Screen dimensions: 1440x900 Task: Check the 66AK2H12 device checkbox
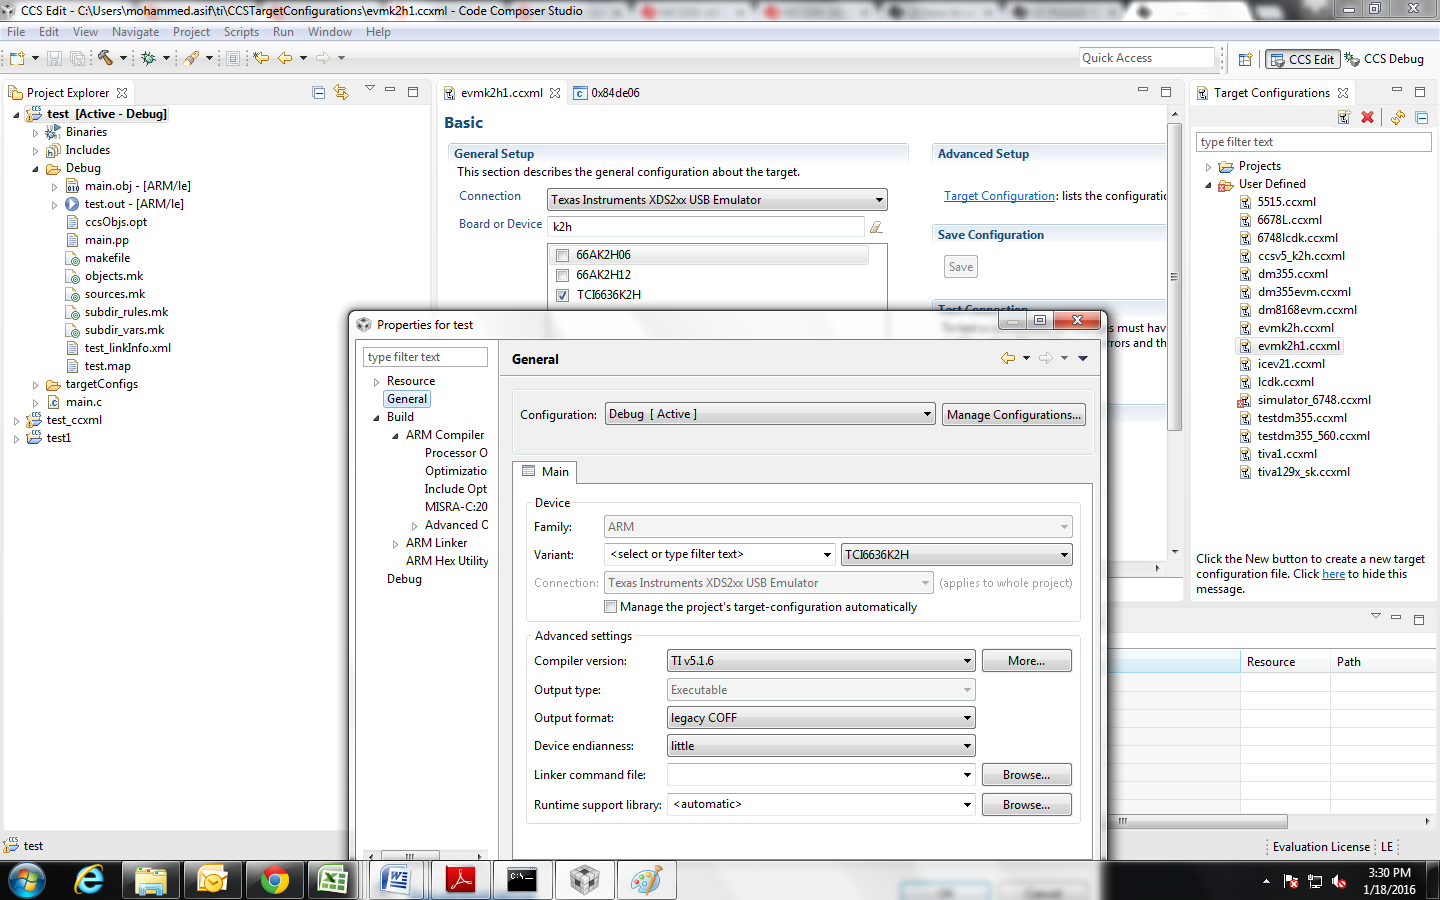tap(562, 275)
